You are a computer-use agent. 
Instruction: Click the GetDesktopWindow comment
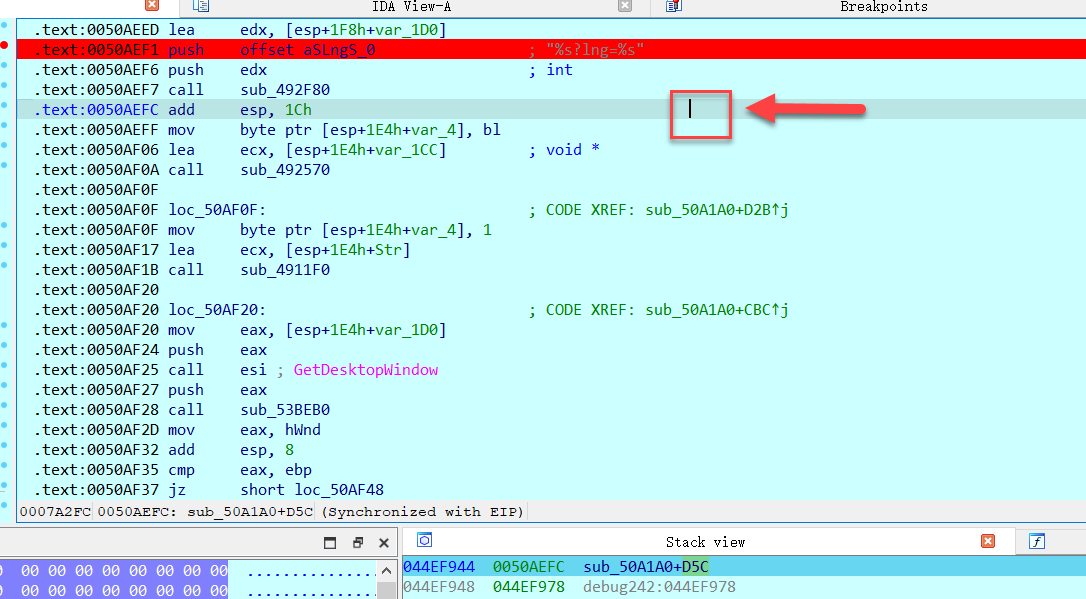coord(366,370)
